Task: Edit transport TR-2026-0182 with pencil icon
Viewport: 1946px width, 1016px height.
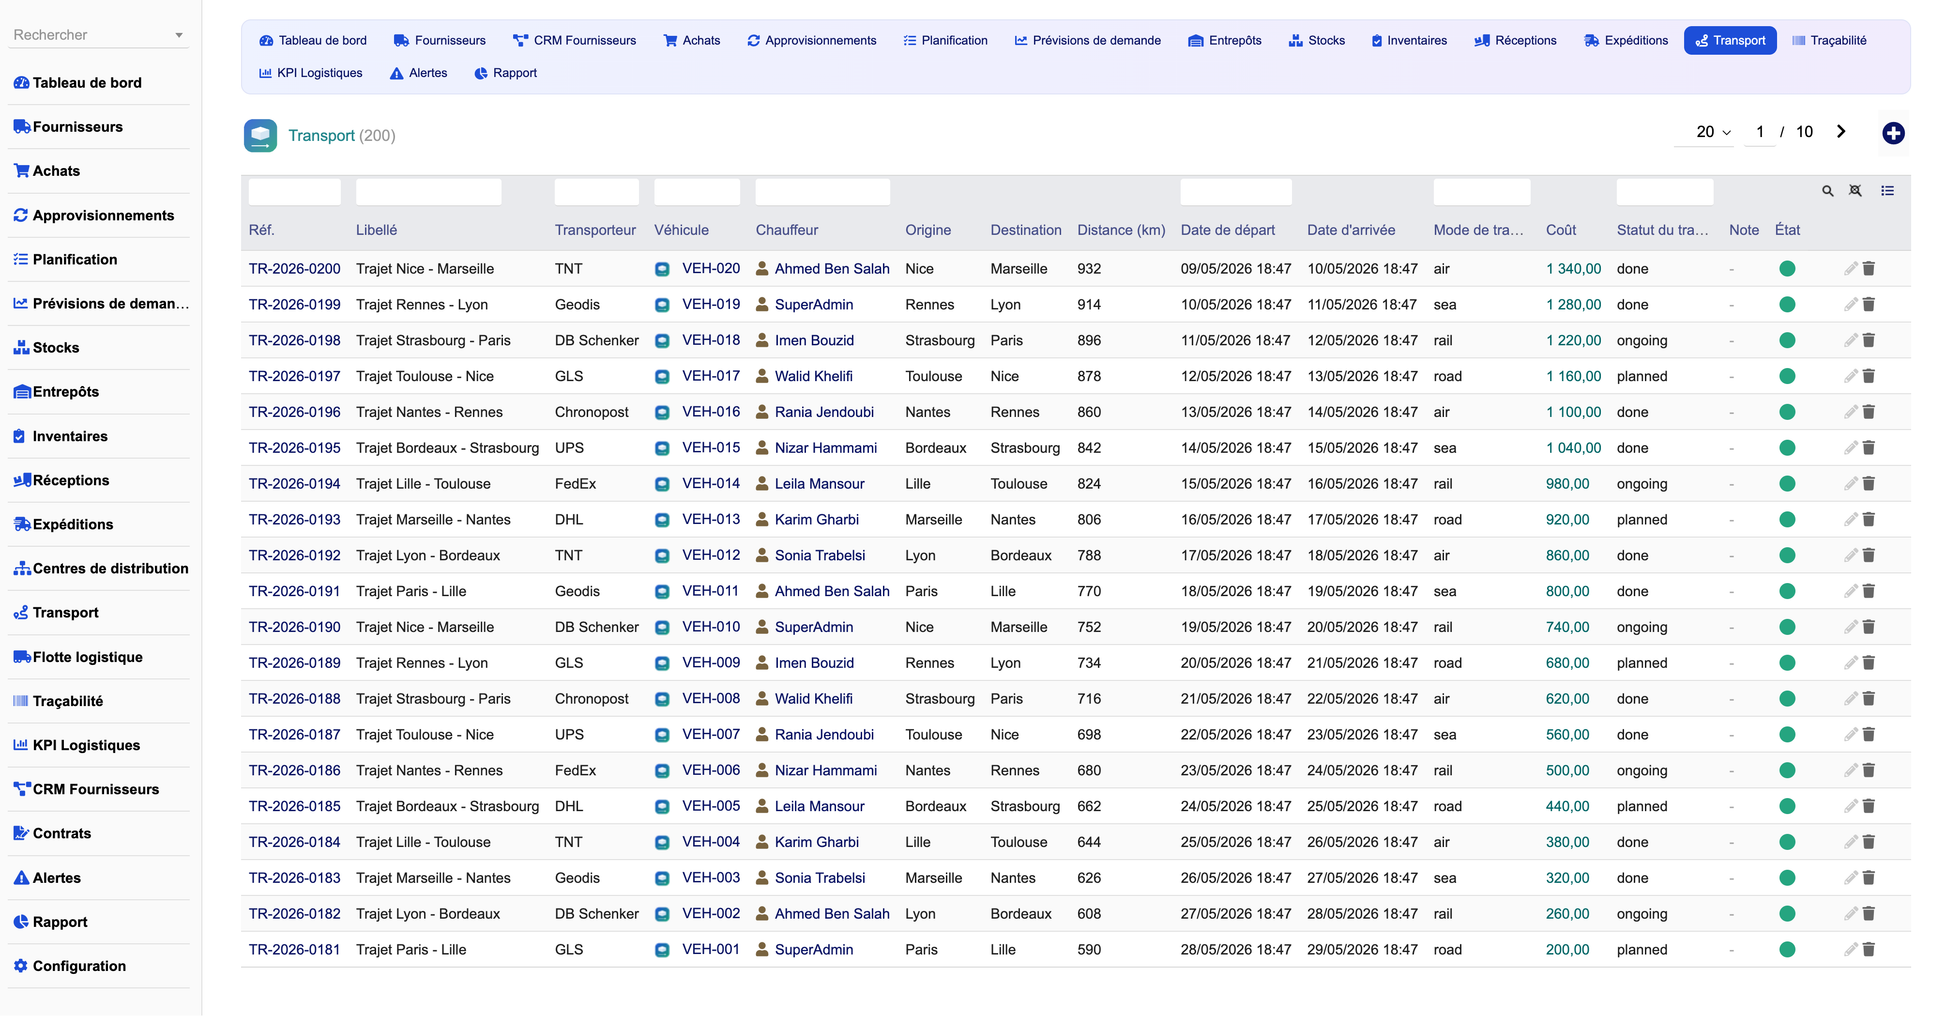Action: [x=1851, y=914]
